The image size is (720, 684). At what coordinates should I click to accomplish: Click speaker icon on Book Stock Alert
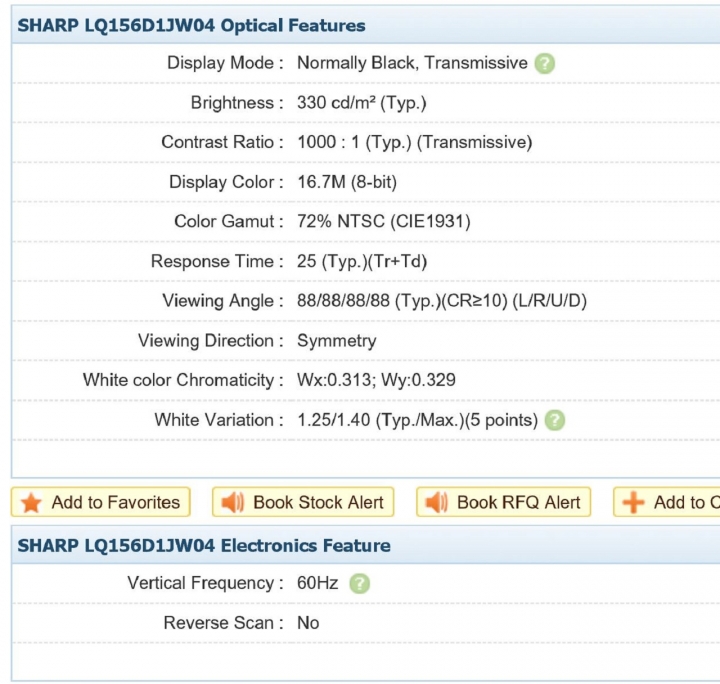tap(232, 503)
